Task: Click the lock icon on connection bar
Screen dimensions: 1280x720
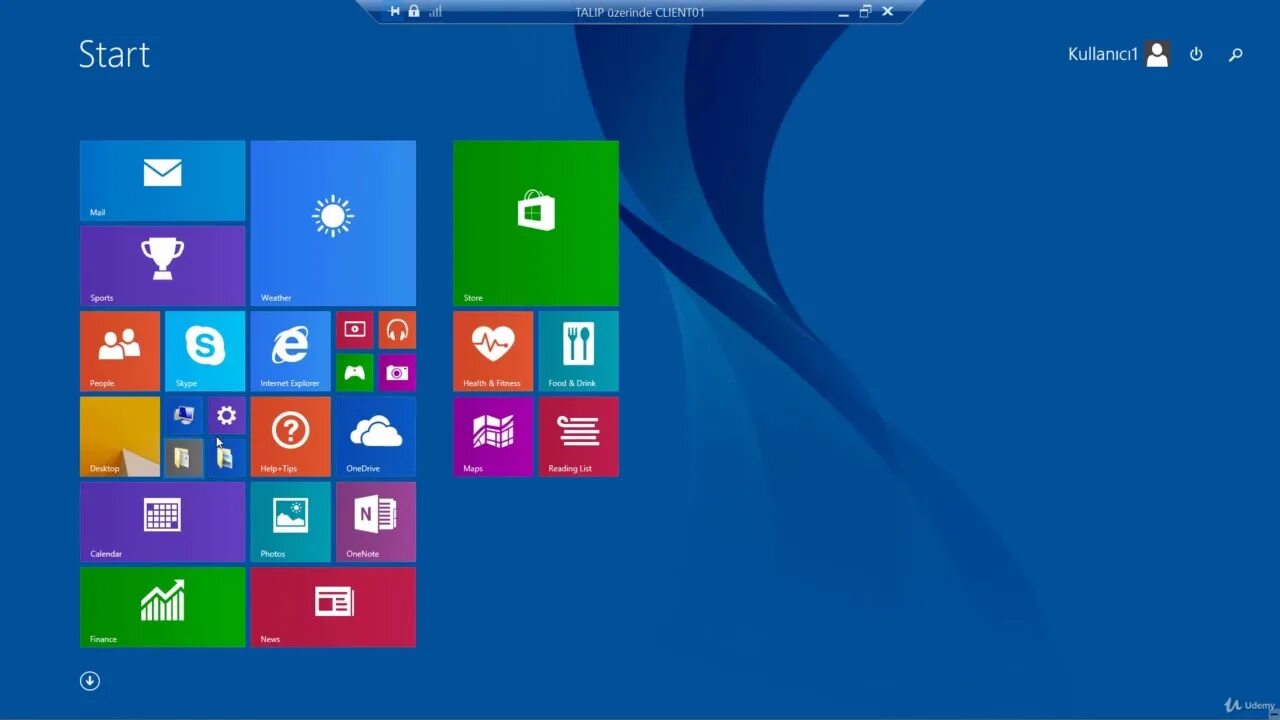Action: (x=414, y=11)
